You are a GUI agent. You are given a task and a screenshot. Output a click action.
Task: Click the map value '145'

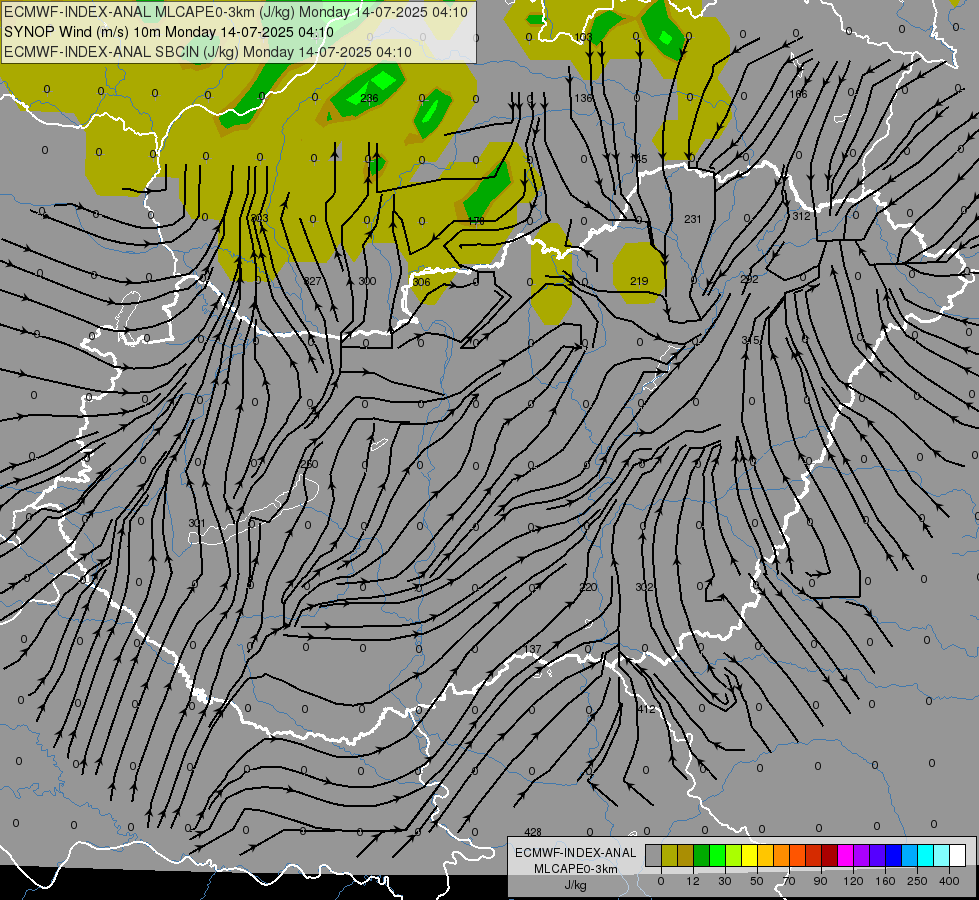pyautogui.click(x=639, y=159)
